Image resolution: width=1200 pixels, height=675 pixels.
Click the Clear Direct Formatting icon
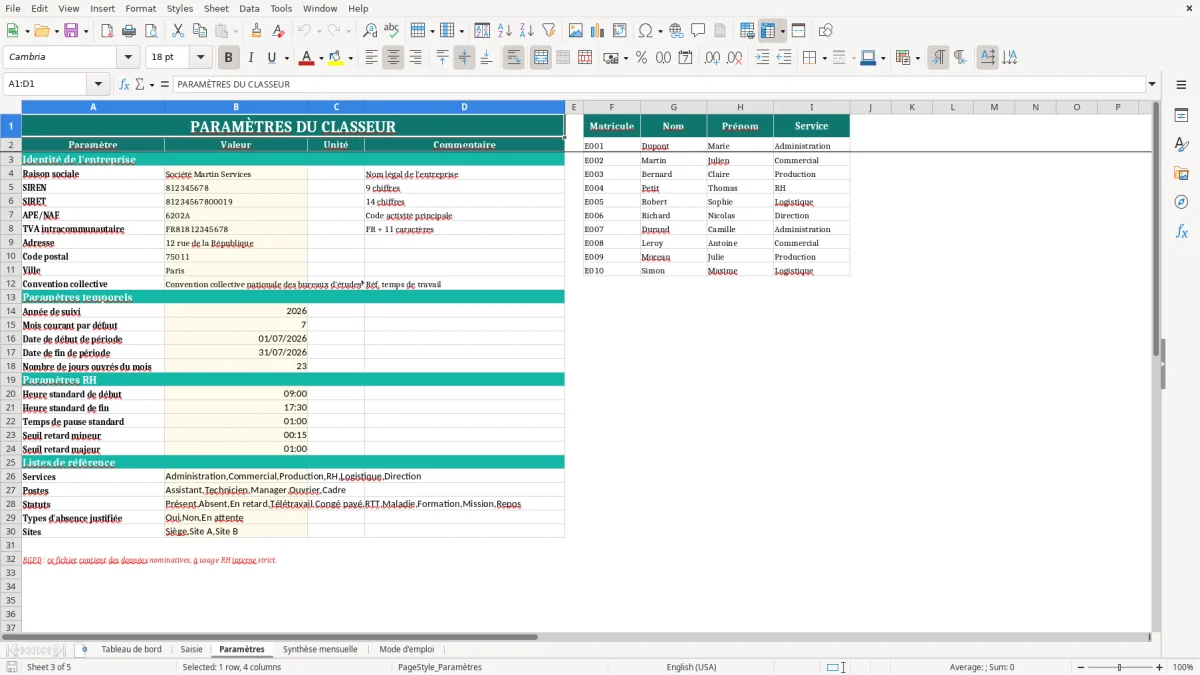(x=278, y=31)
